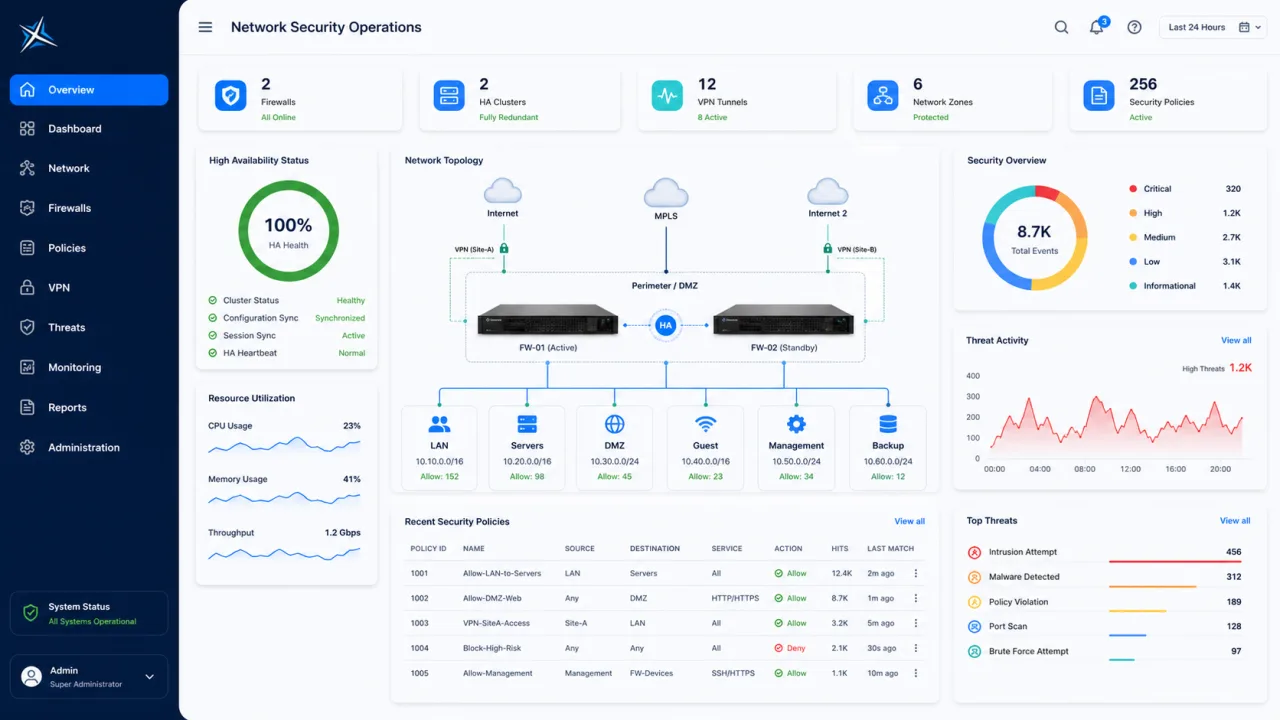Click policy name Block-High-Risk
Viewport: 1280px width, 720px height.
pos(492,648)
